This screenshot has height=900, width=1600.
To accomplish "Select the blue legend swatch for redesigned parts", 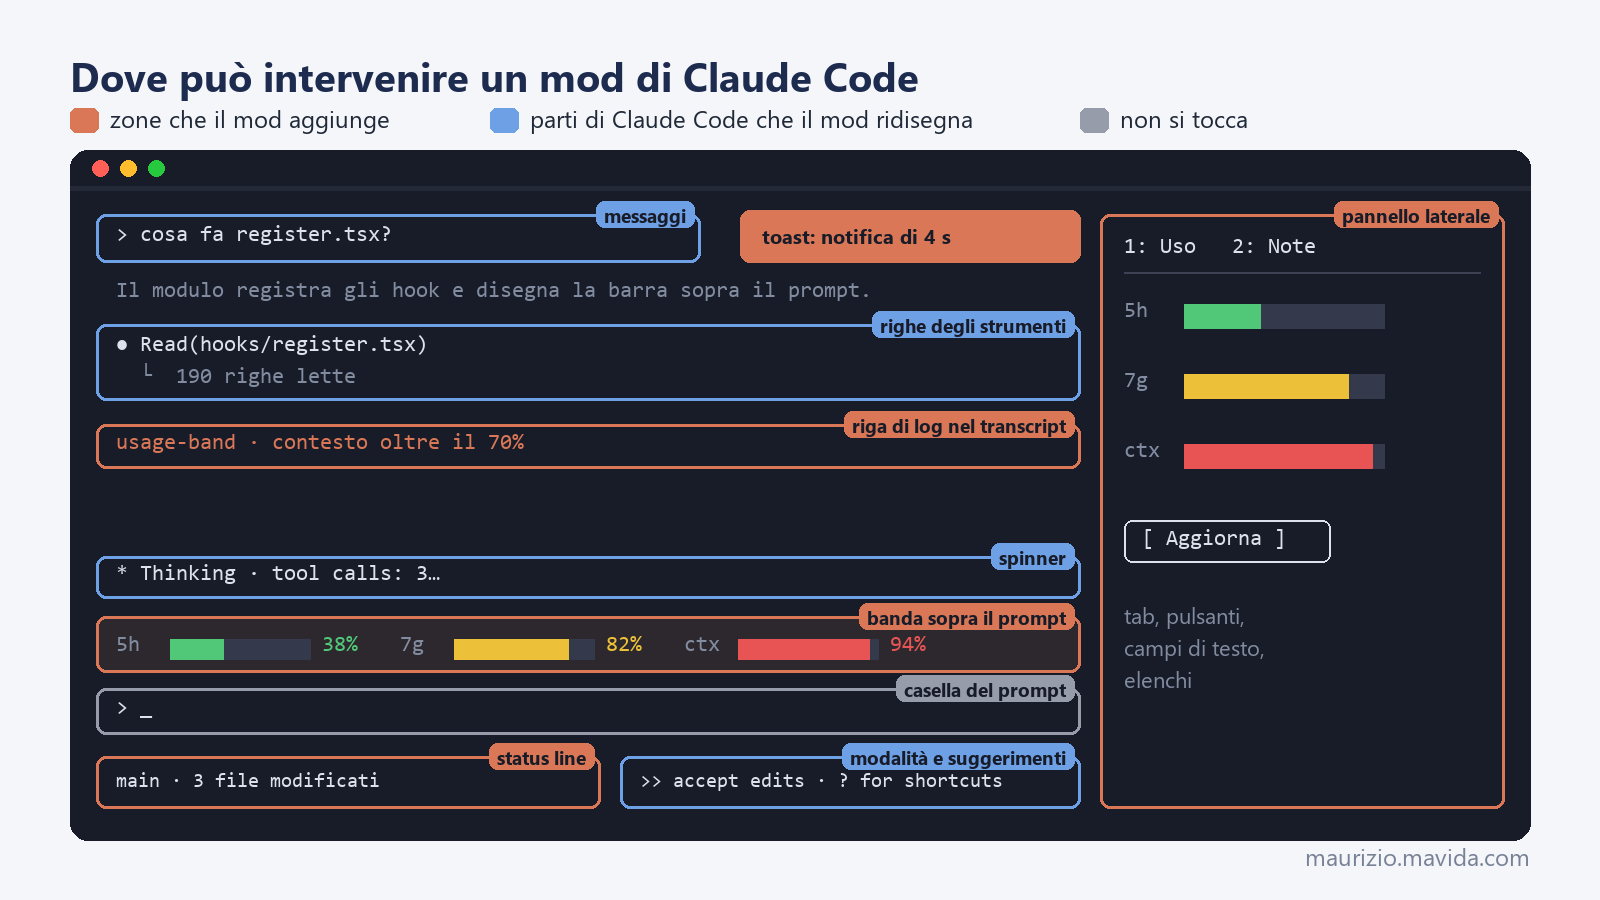I will point(504,120).
